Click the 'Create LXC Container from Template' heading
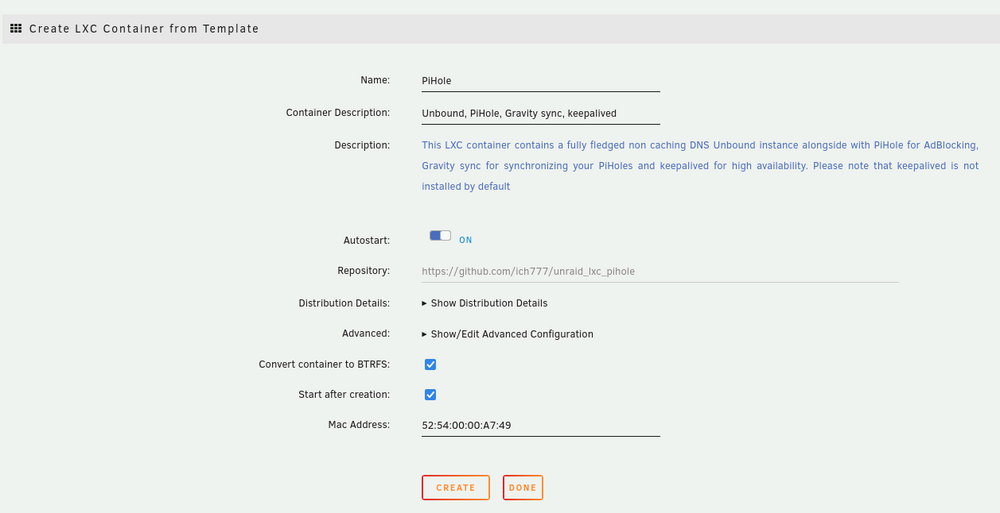Screen dimensions: 1000x513 tap(144, 29)
